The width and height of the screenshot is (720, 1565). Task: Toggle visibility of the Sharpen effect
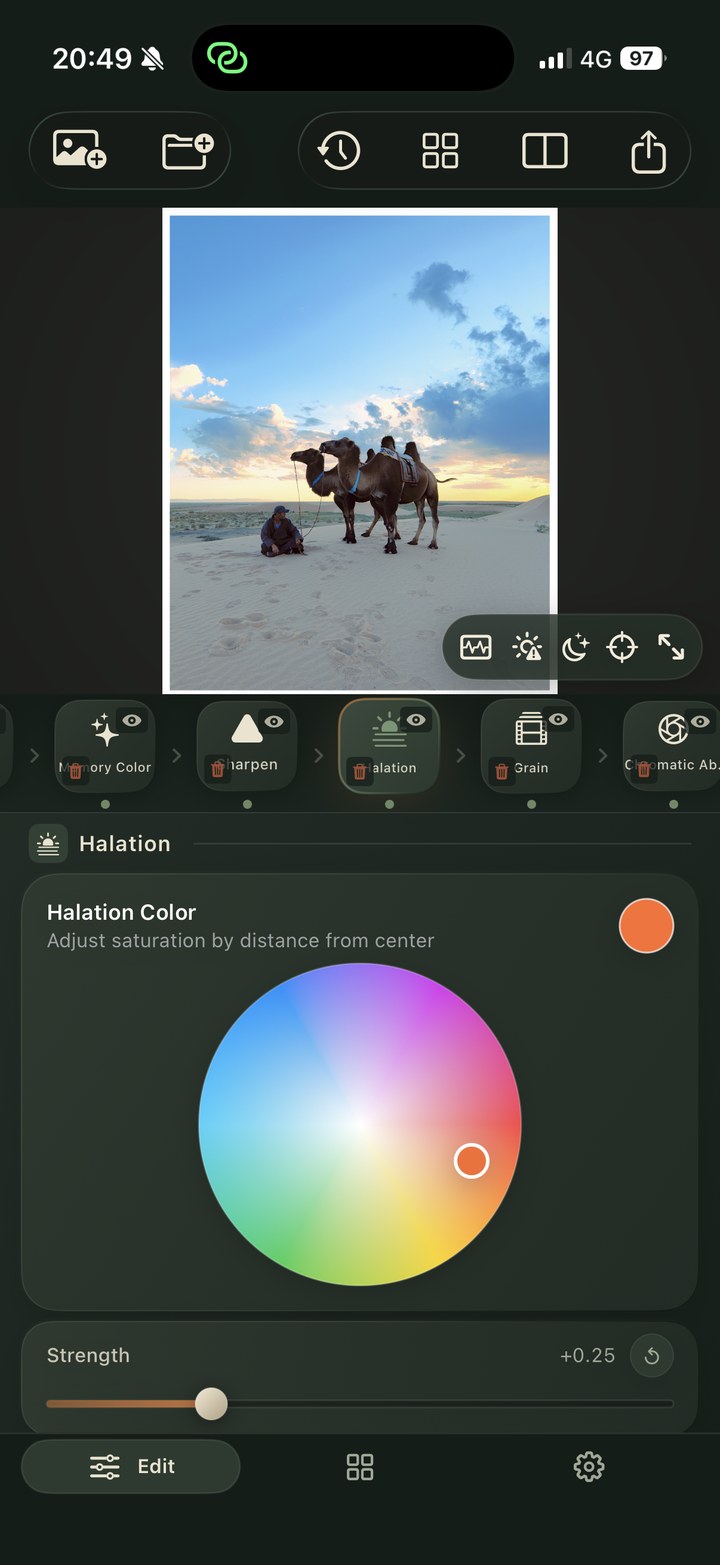click(x=273, y=721)
